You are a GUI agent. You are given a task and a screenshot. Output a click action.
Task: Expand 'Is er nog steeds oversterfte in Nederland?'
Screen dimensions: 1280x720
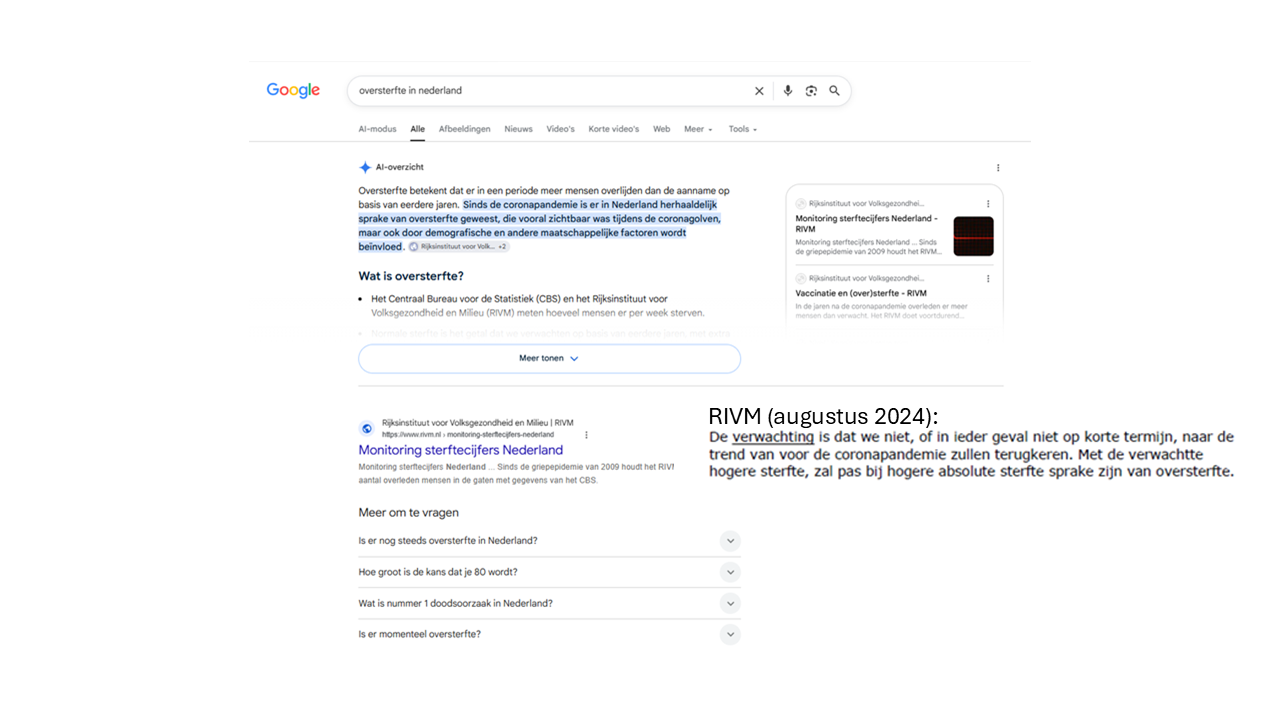coord(549,541)
